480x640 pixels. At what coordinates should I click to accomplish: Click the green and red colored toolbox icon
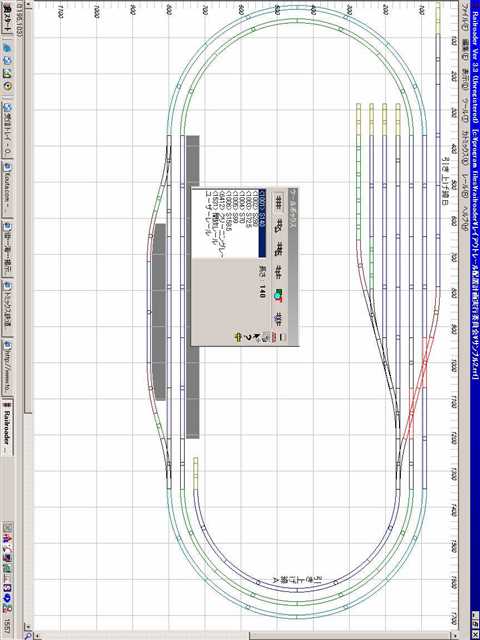[278, 295]
